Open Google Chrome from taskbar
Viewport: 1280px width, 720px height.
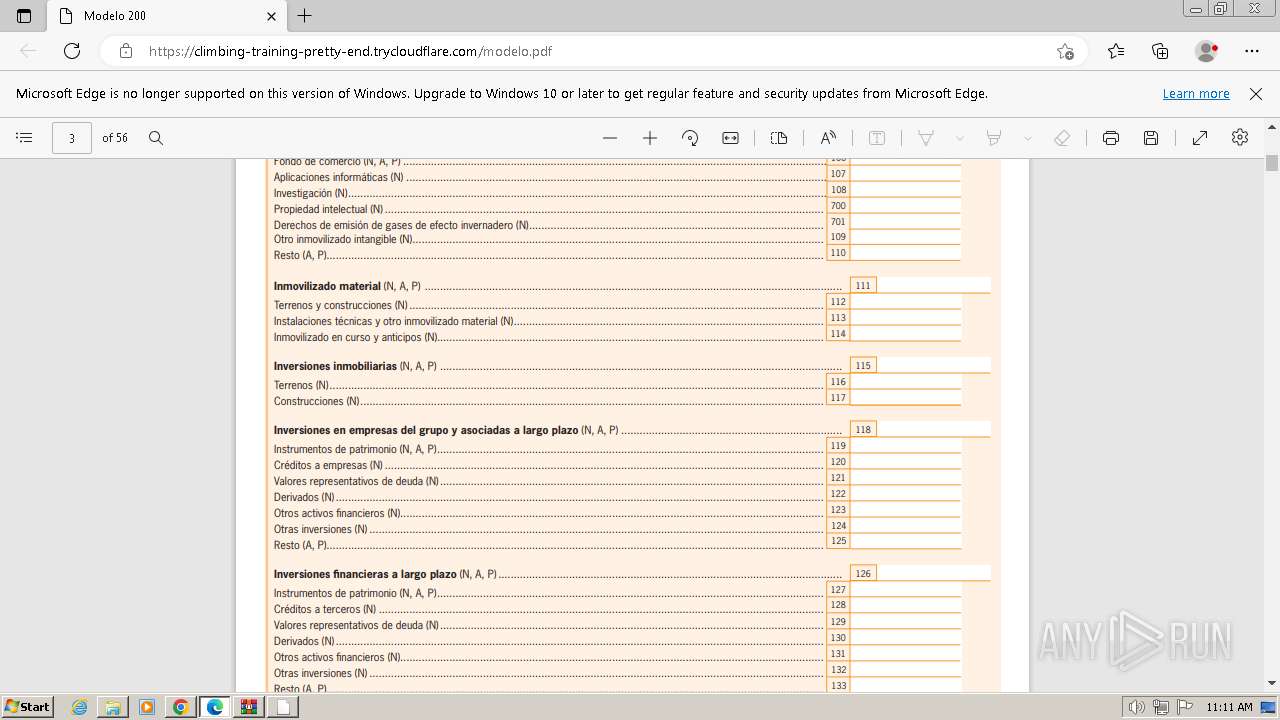181,707
